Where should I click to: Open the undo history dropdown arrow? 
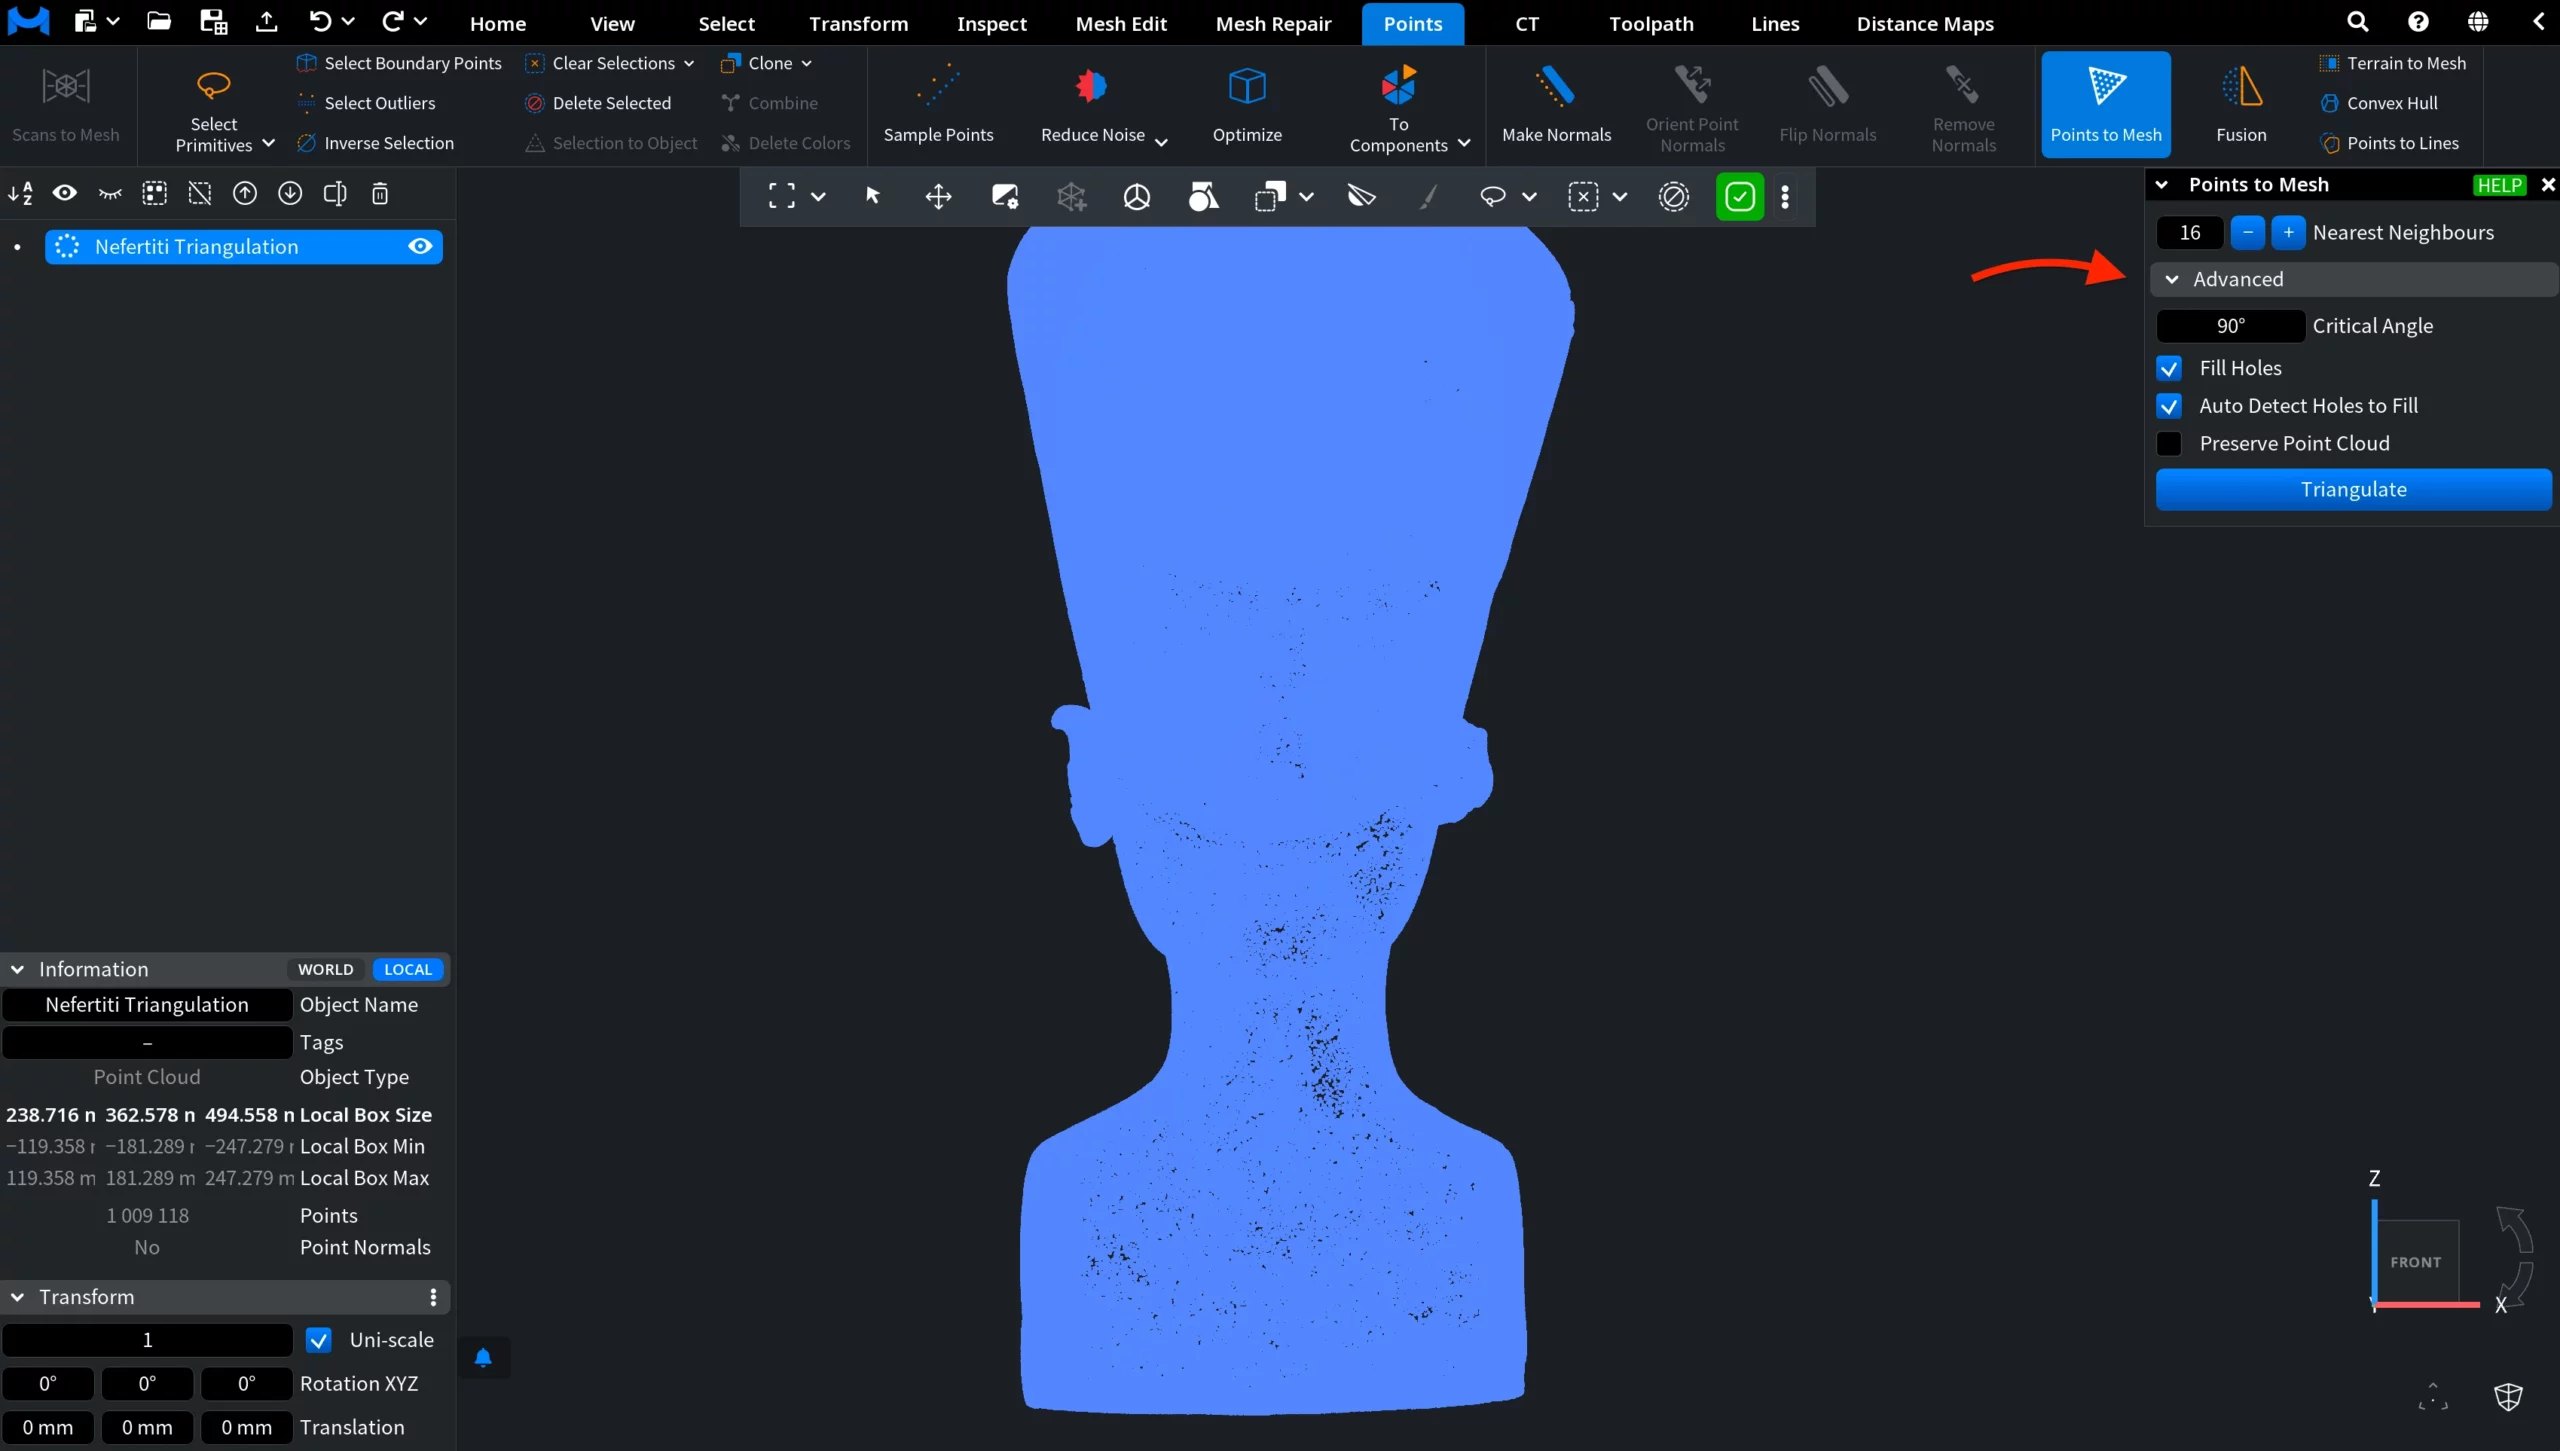[348, 21]
